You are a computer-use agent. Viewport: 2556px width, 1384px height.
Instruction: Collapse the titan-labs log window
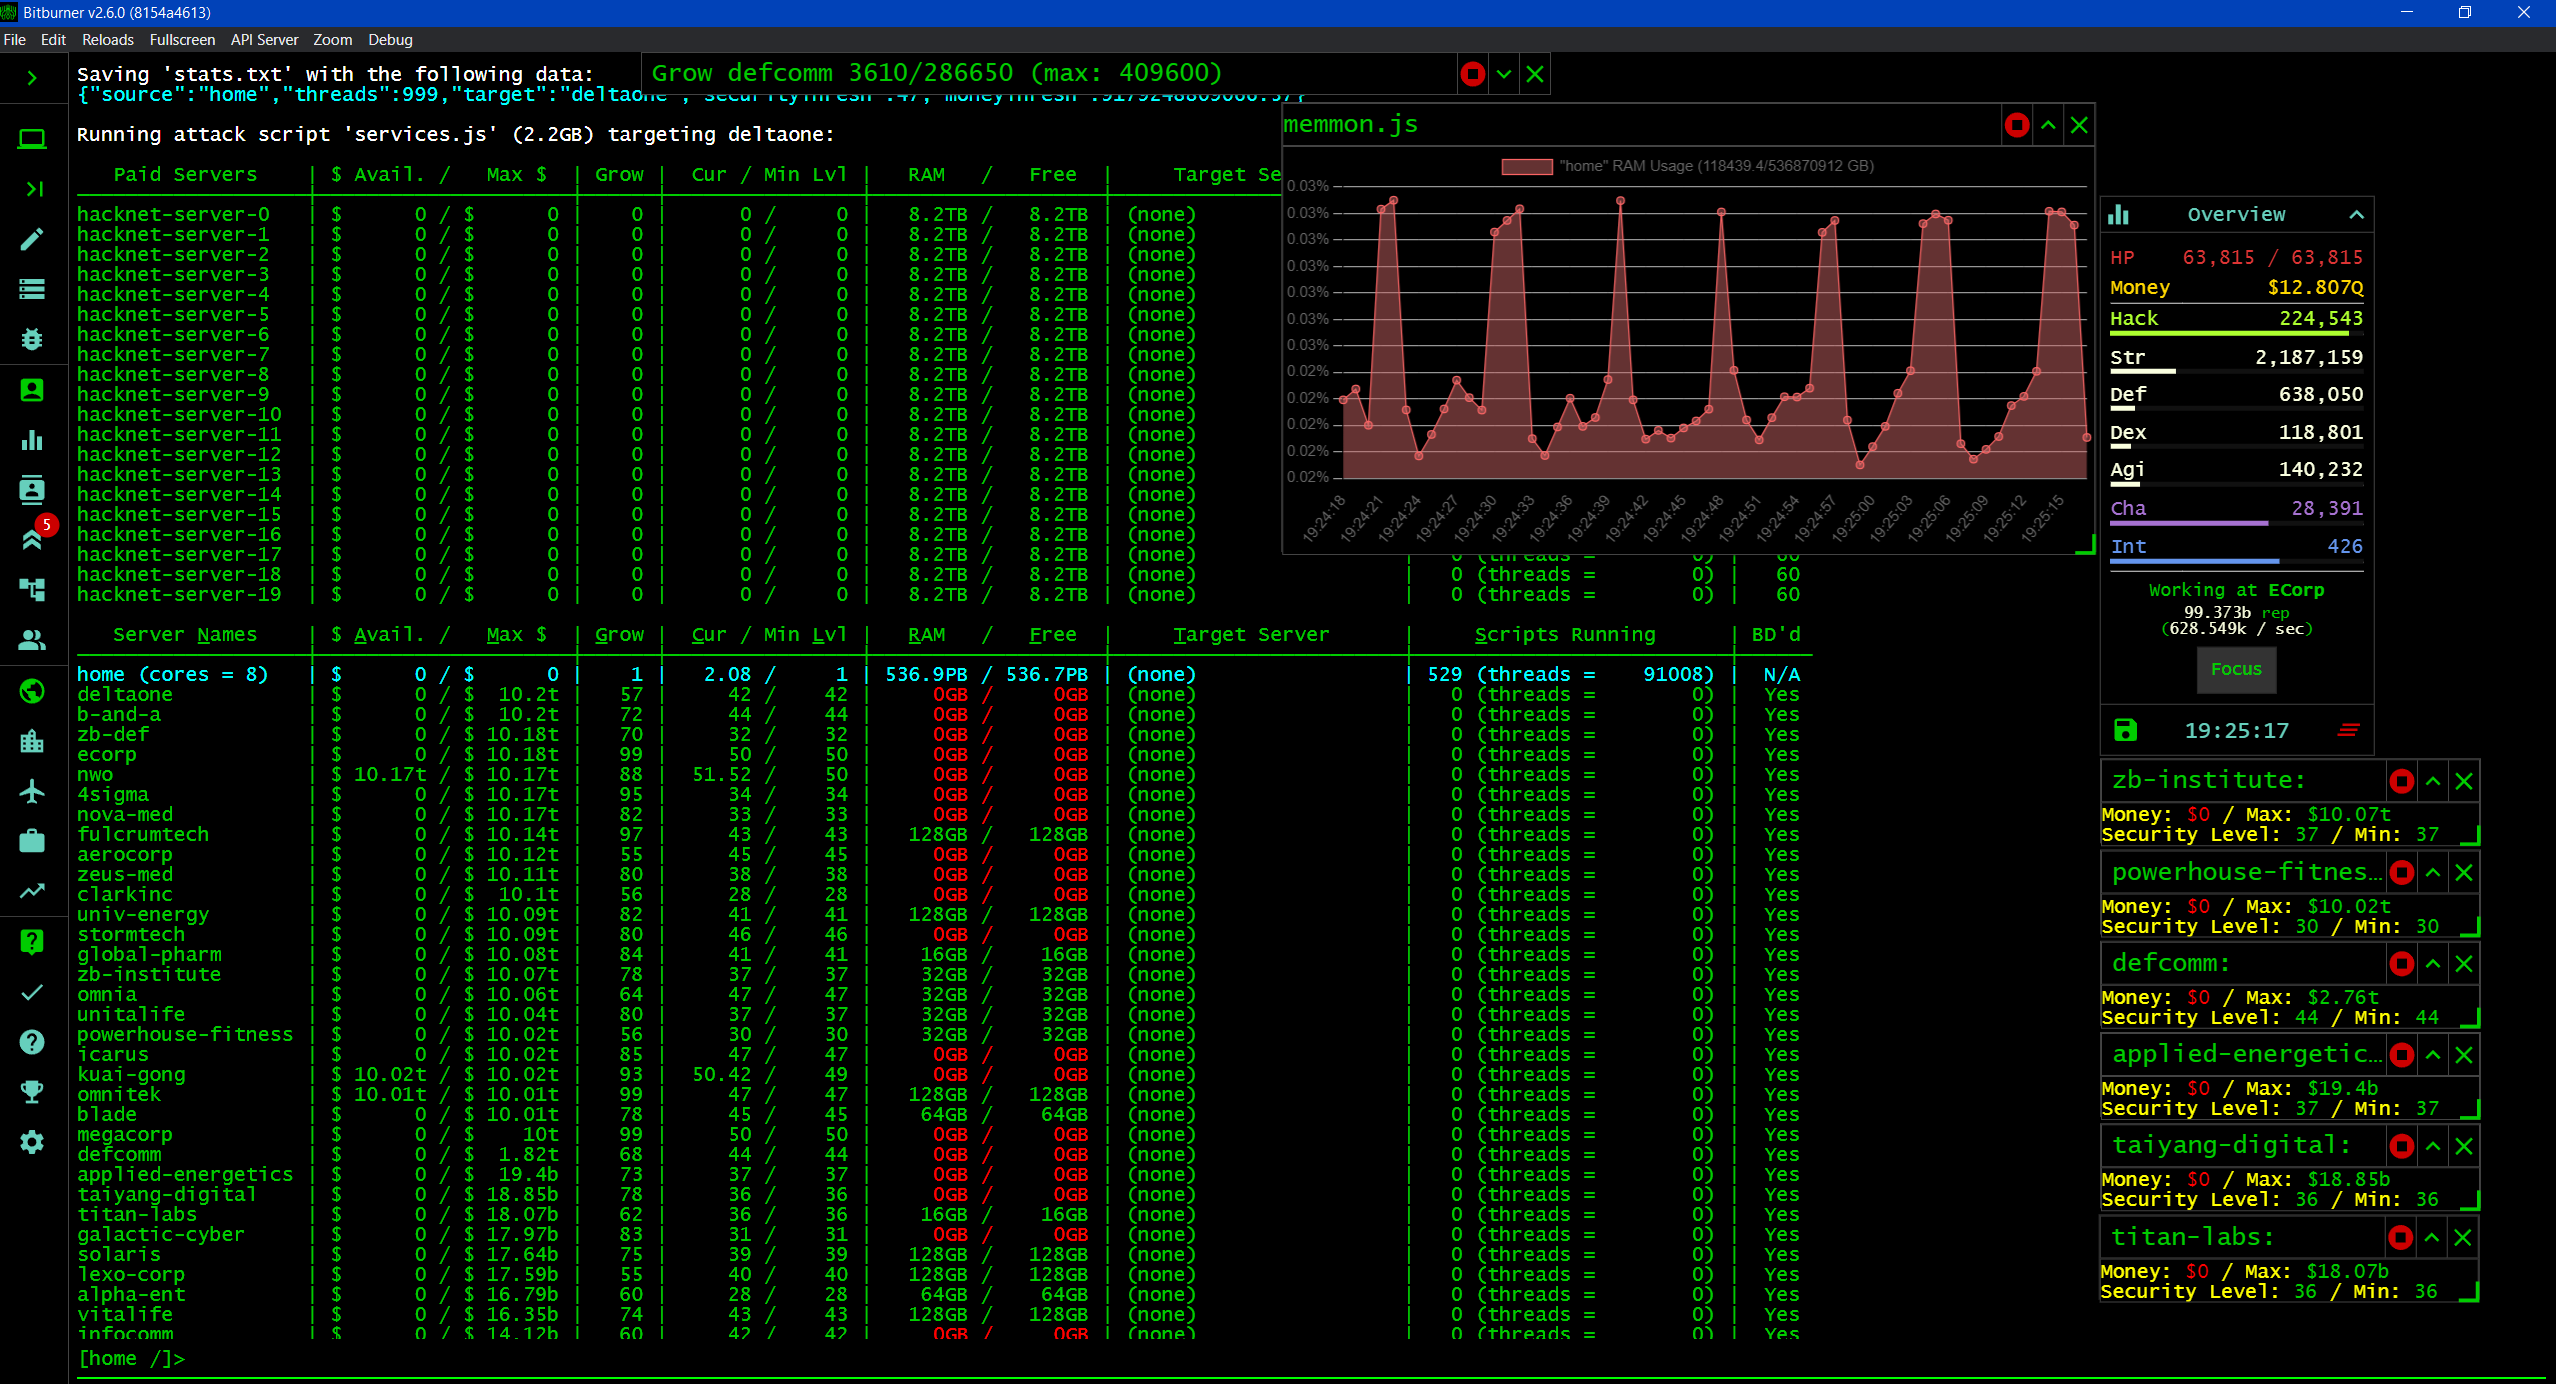2431,1236
